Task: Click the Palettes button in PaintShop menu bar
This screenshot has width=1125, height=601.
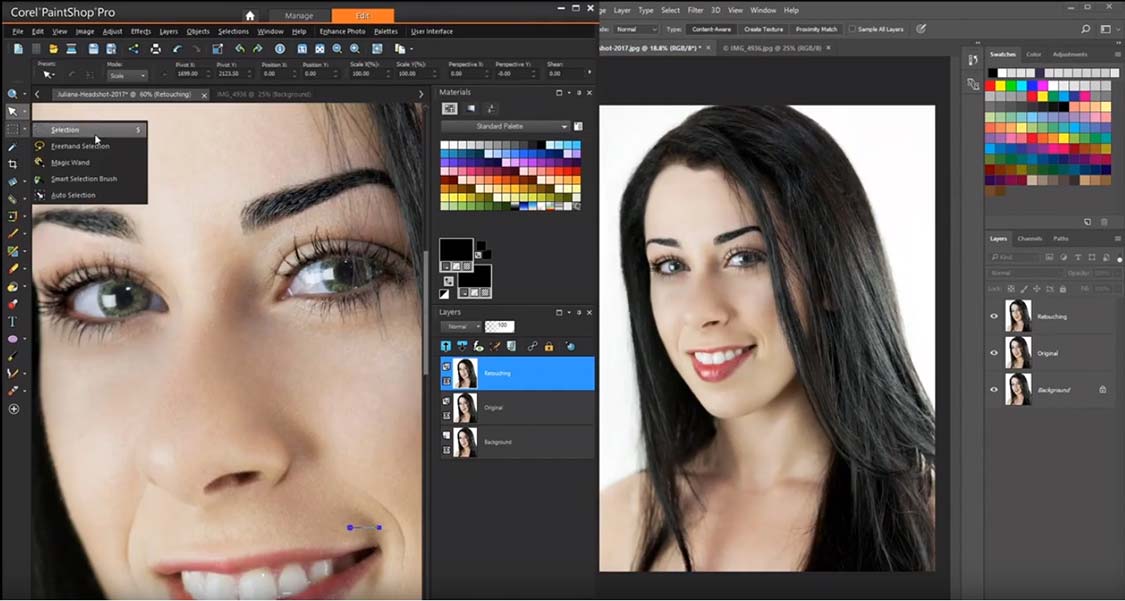Action: coord(386,32)
